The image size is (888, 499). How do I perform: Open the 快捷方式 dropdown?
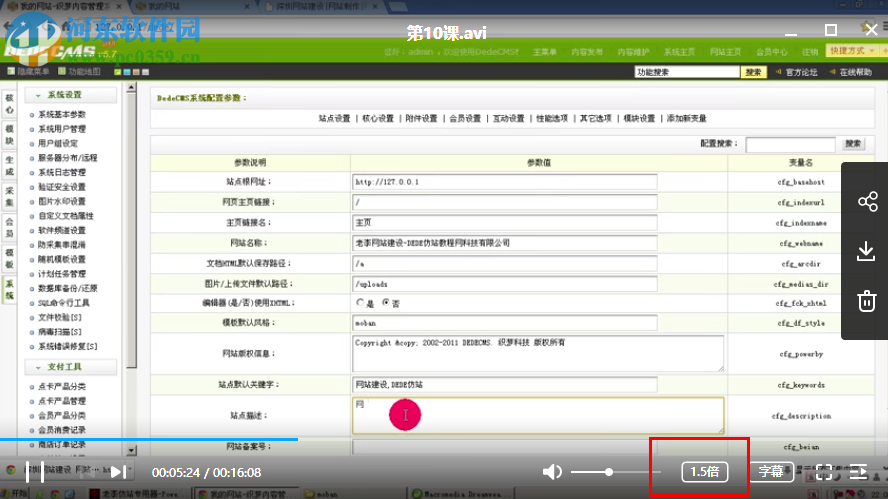[x=851, y=51]
